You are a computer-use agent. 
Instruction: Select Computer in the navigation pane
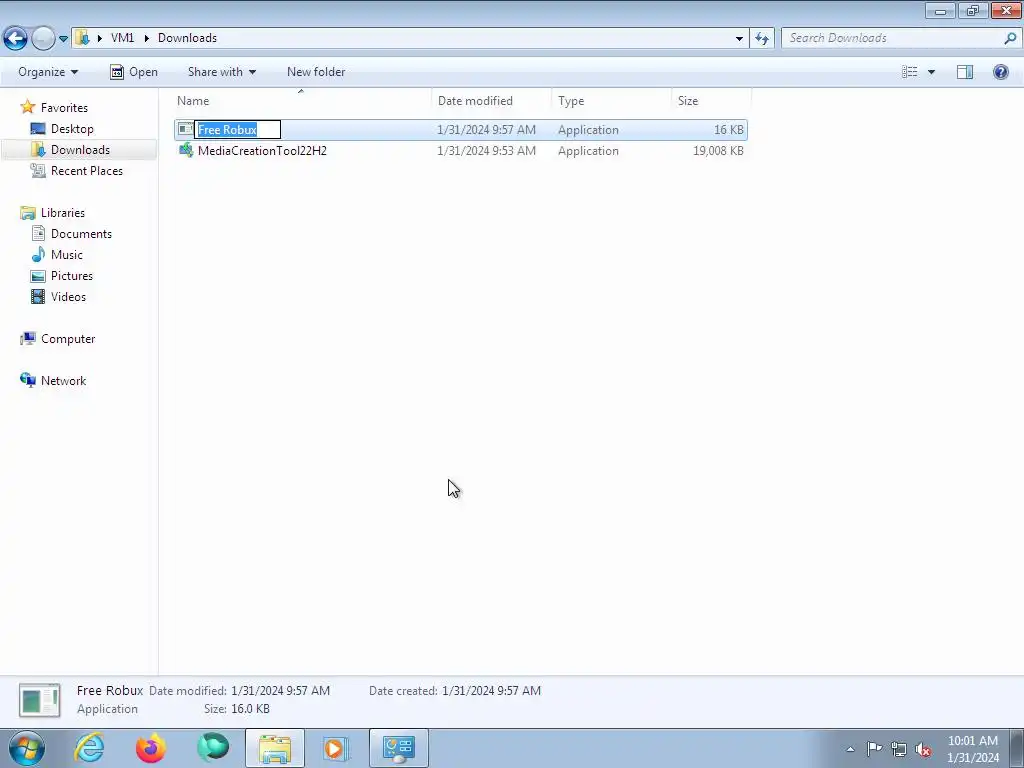point(68,339)
